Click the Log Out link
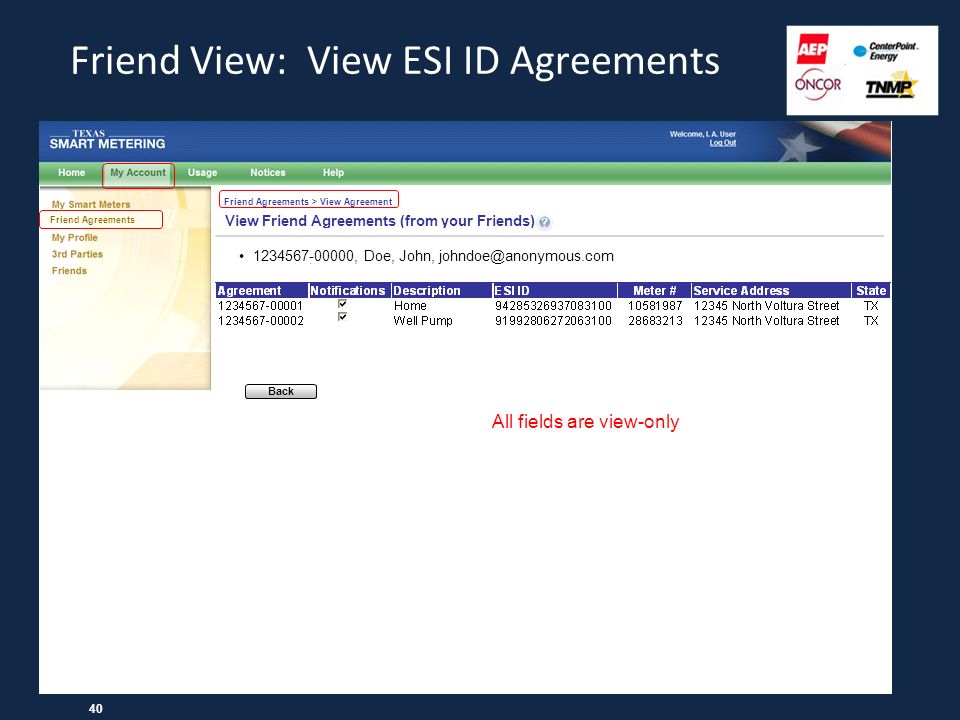Image resolution: width=960 pixels, height=720 pixels. [x=722, y=143]
